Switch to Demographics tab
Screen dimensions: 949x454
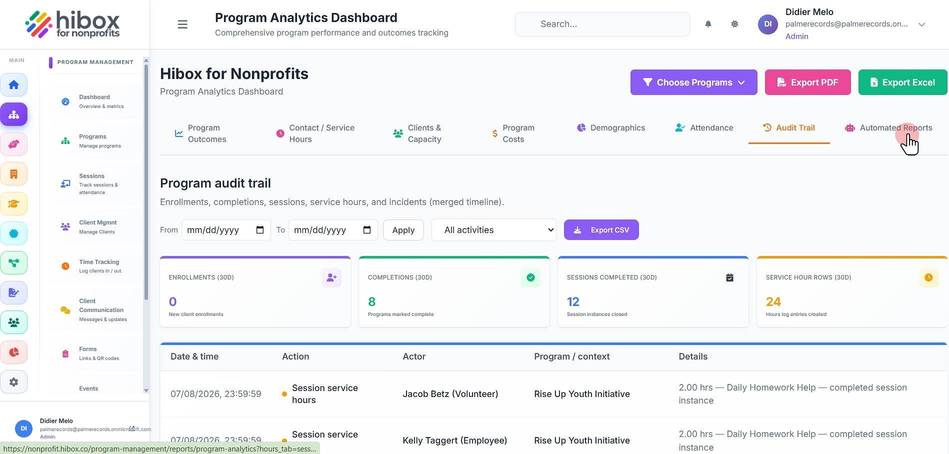point(611,128)
